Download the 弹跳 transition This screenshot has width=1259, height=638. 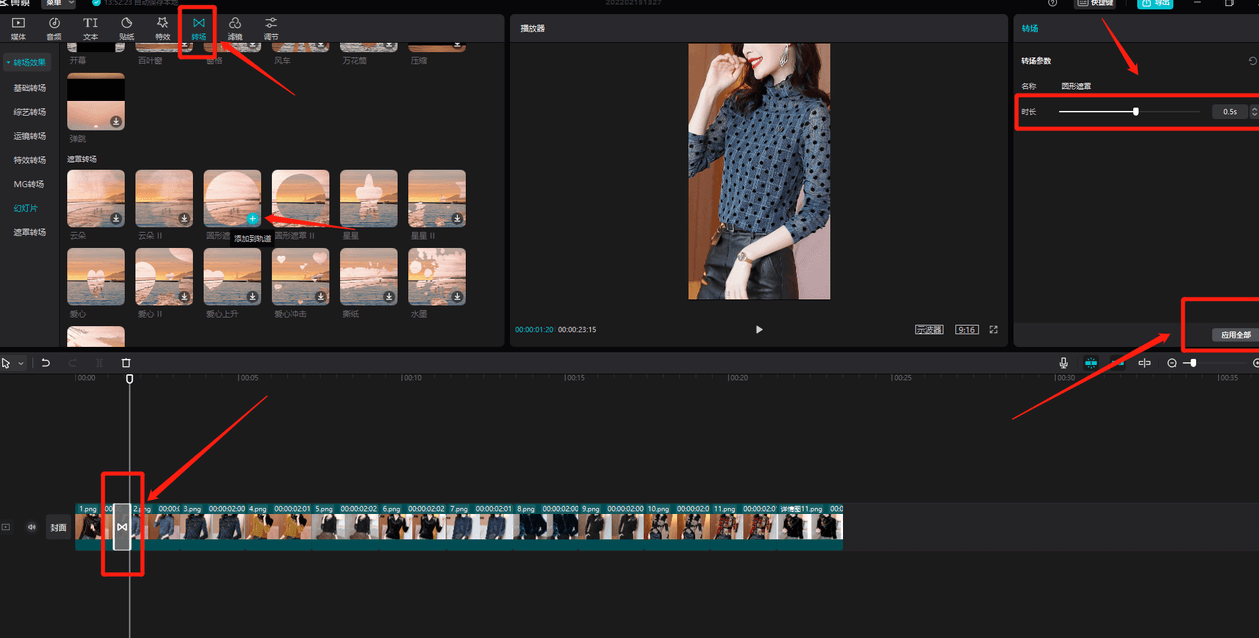[116, 121]
